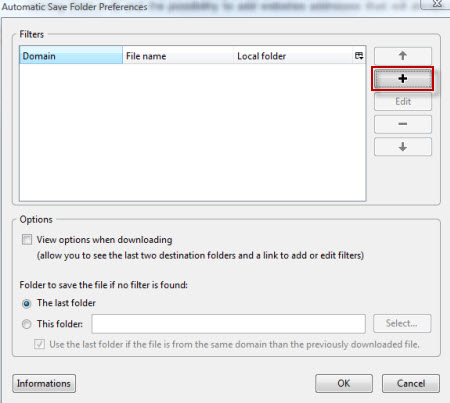The height and width of the screenshot is (403, 450).
Task: Sort filters by the Local folder column header
Action: tap(293, 56)
